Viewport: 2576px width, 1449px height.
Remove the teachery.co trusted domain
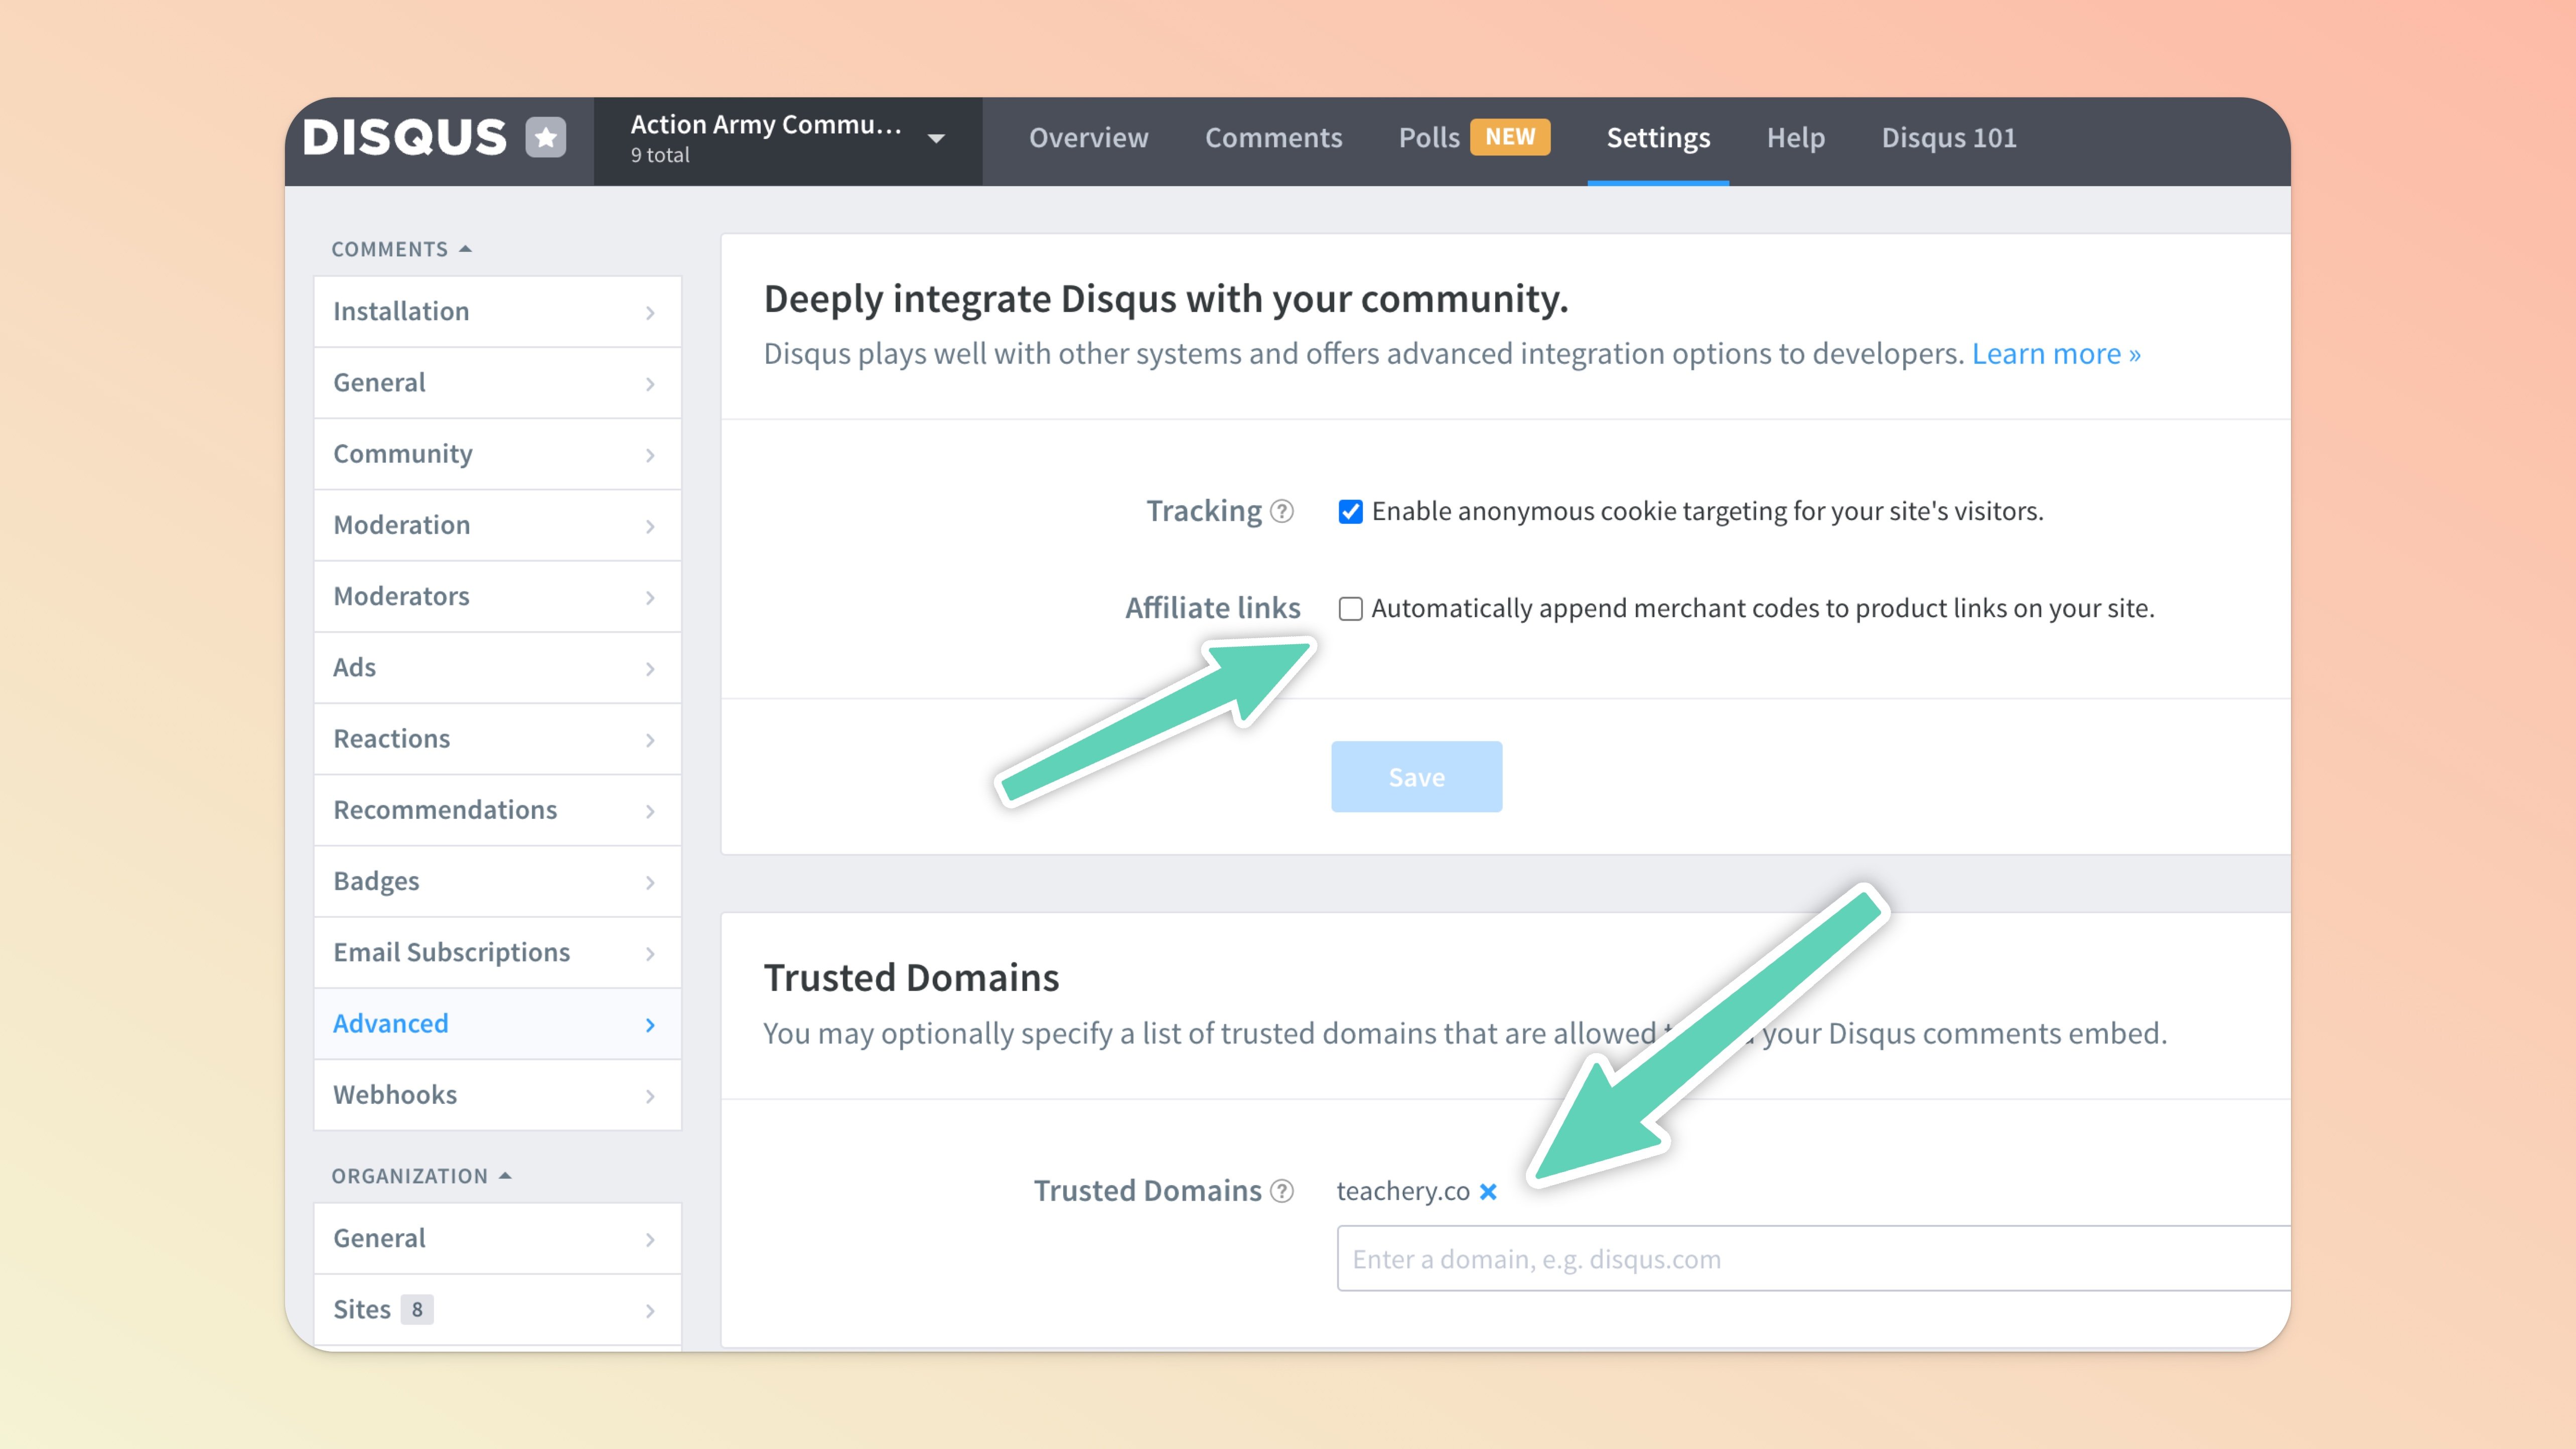click(x=1488, y=1191)
